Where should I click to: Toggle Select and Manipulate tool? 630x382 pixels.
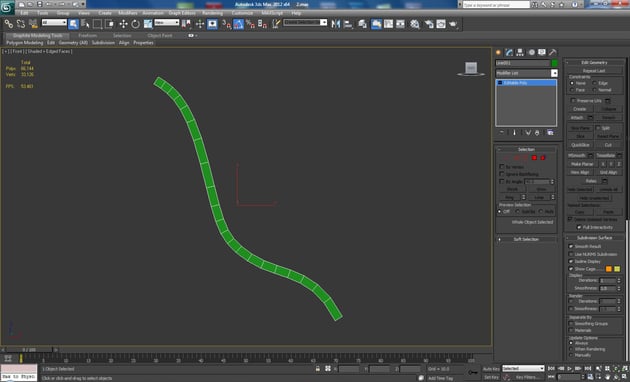tap(200, 24)
